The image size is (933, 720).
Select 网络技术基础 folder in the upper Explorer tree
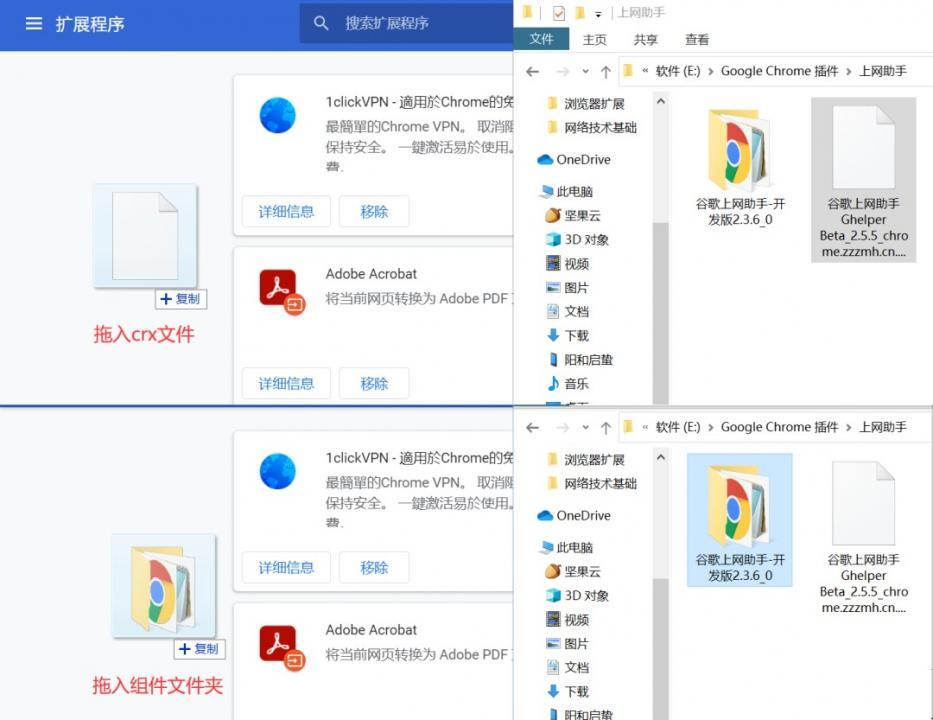click(592, 127)
